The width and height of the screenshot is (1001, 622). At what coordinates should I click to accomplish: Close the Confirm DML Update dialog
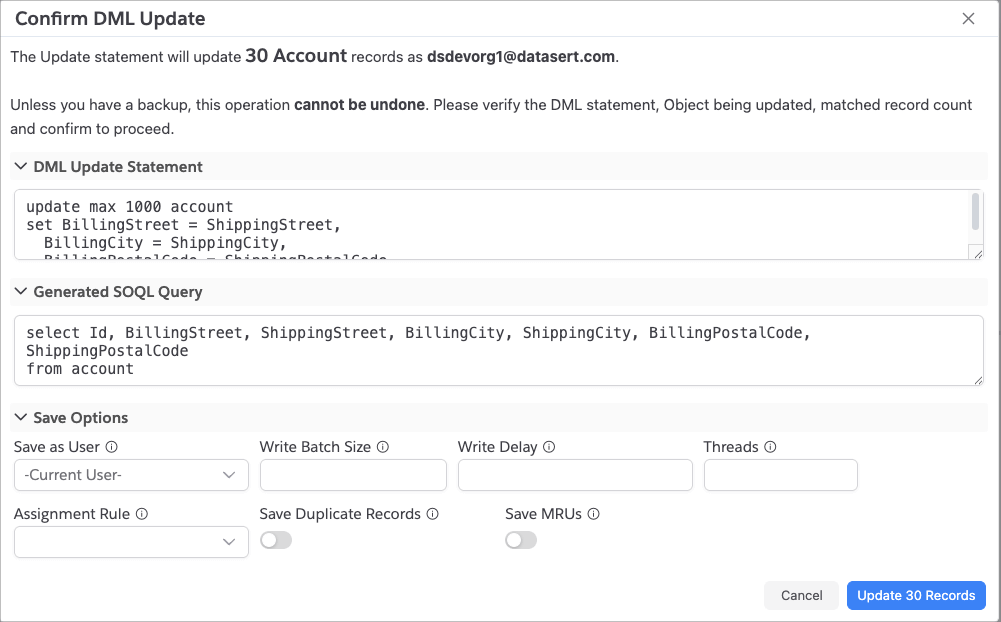pos(968,19)
